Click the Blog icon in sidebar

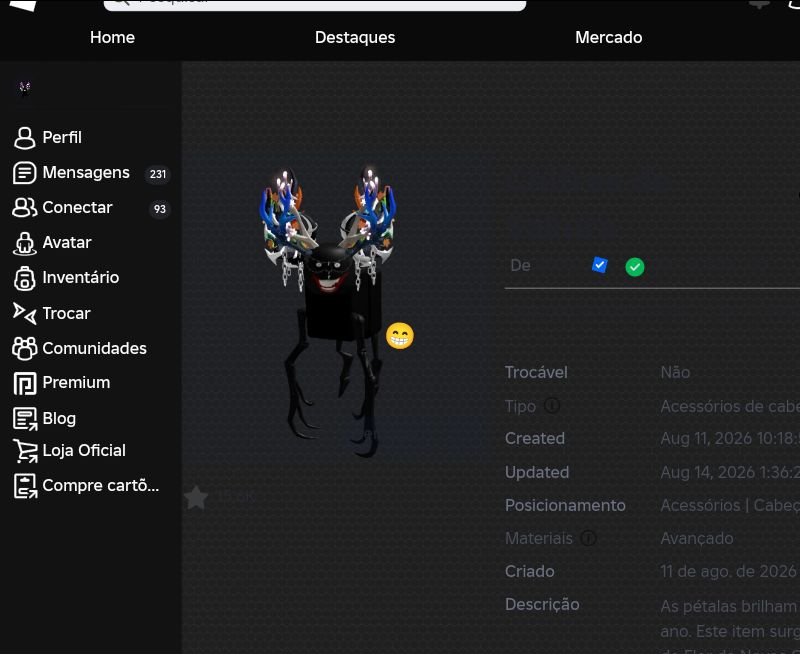click(24, 418)
